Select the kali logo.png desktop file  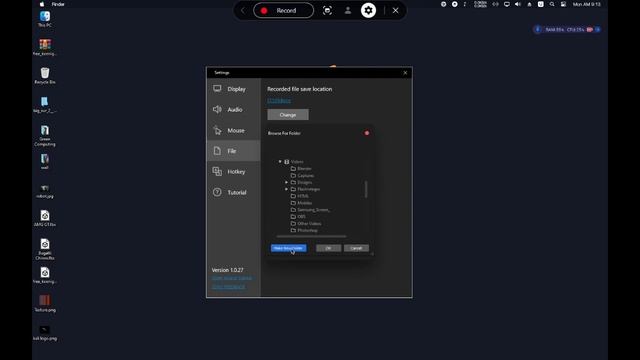(x=45, y=333)
